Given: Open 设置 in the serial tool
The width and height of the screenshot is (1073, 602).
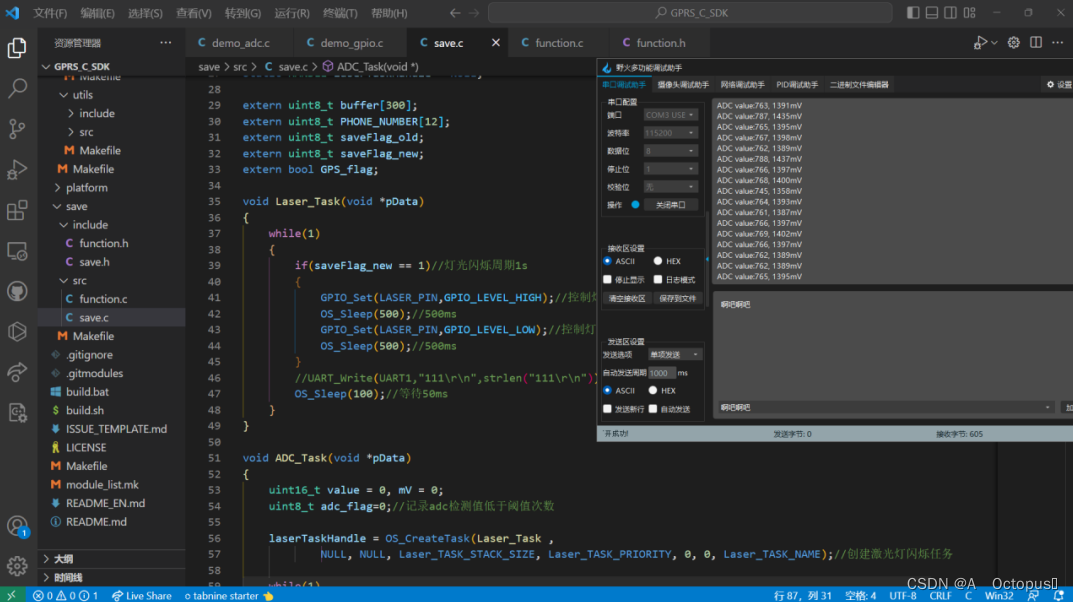Looking at the screenshot, I should click(1059, 85).
